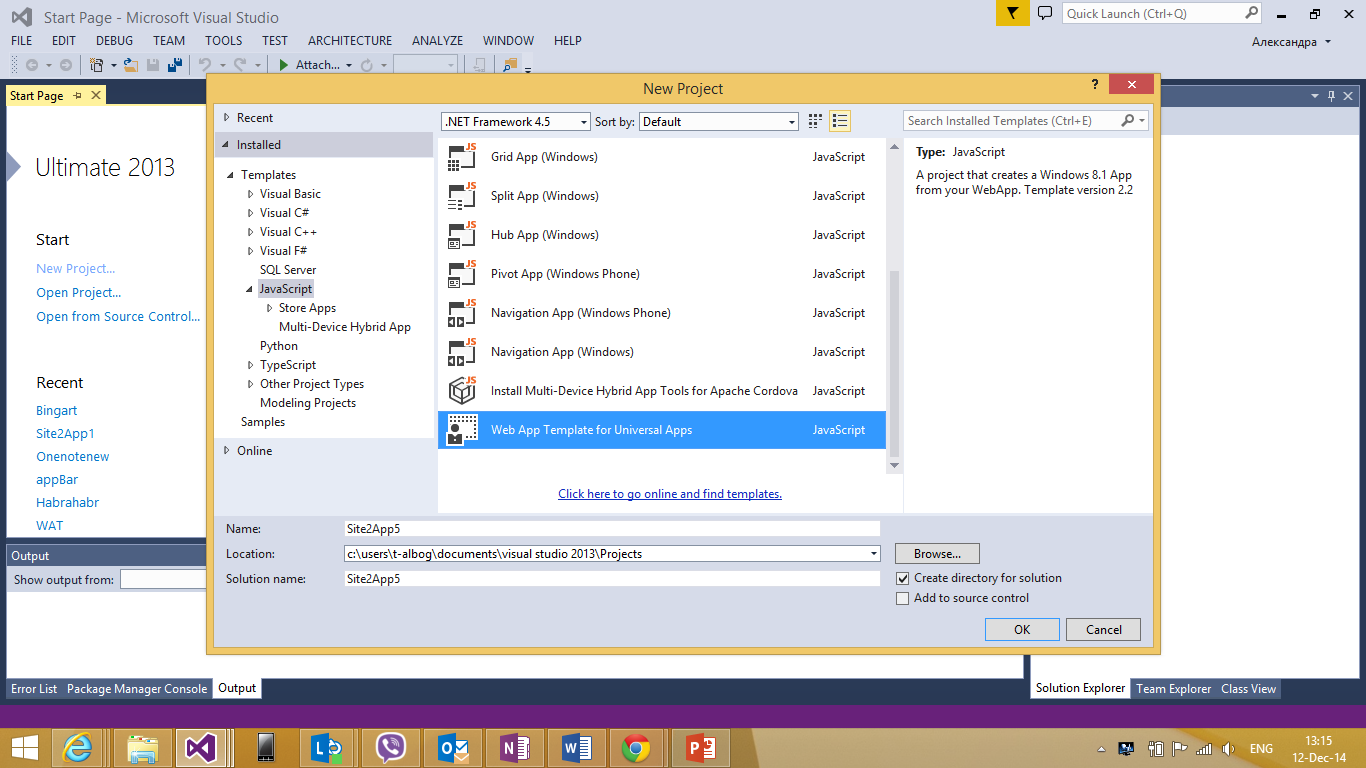Click the Search Installed Templates box
The width and height of the screenshot is (1366, 768).
point(1013,121)
